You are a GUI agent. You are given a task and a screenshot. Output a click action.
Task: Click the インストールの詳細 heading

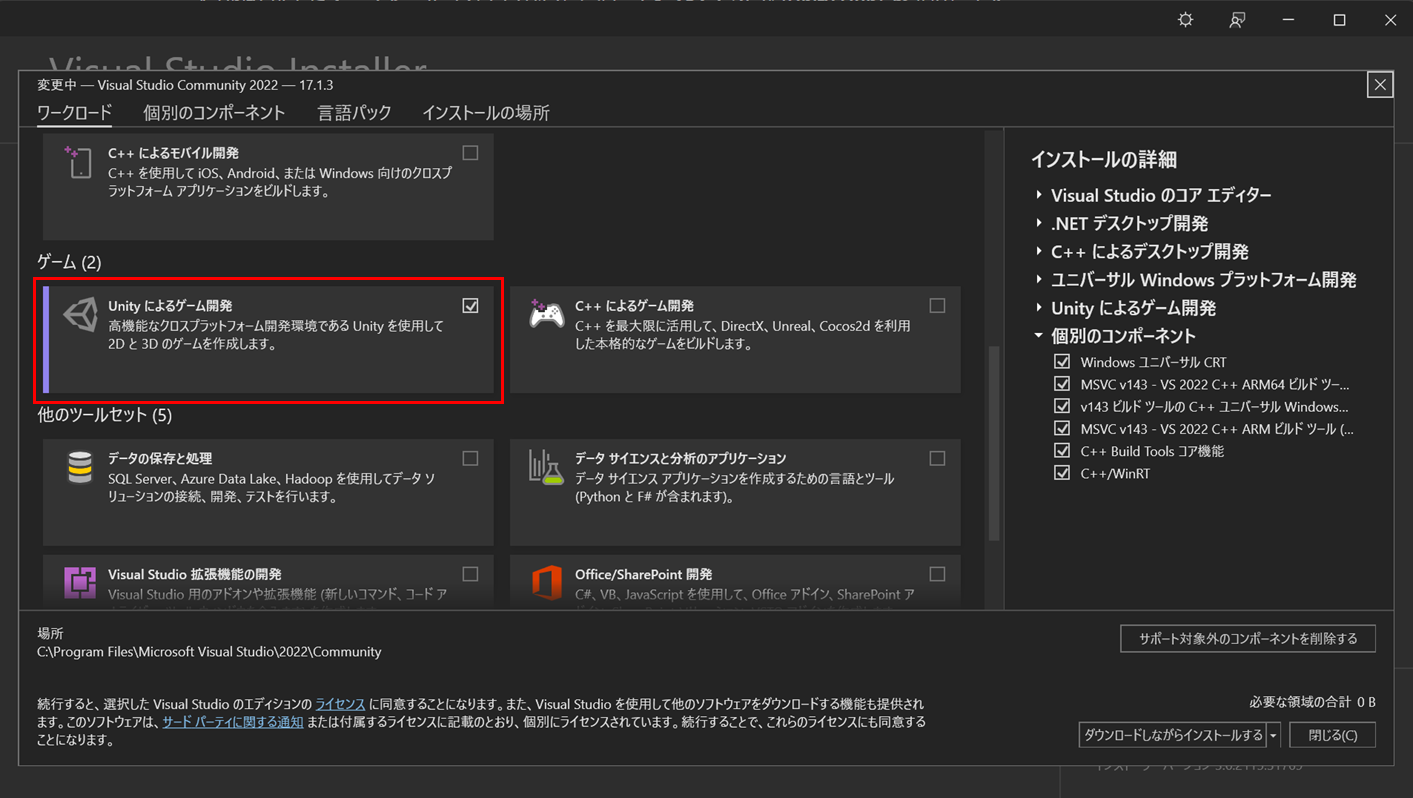pos(1103,159)
